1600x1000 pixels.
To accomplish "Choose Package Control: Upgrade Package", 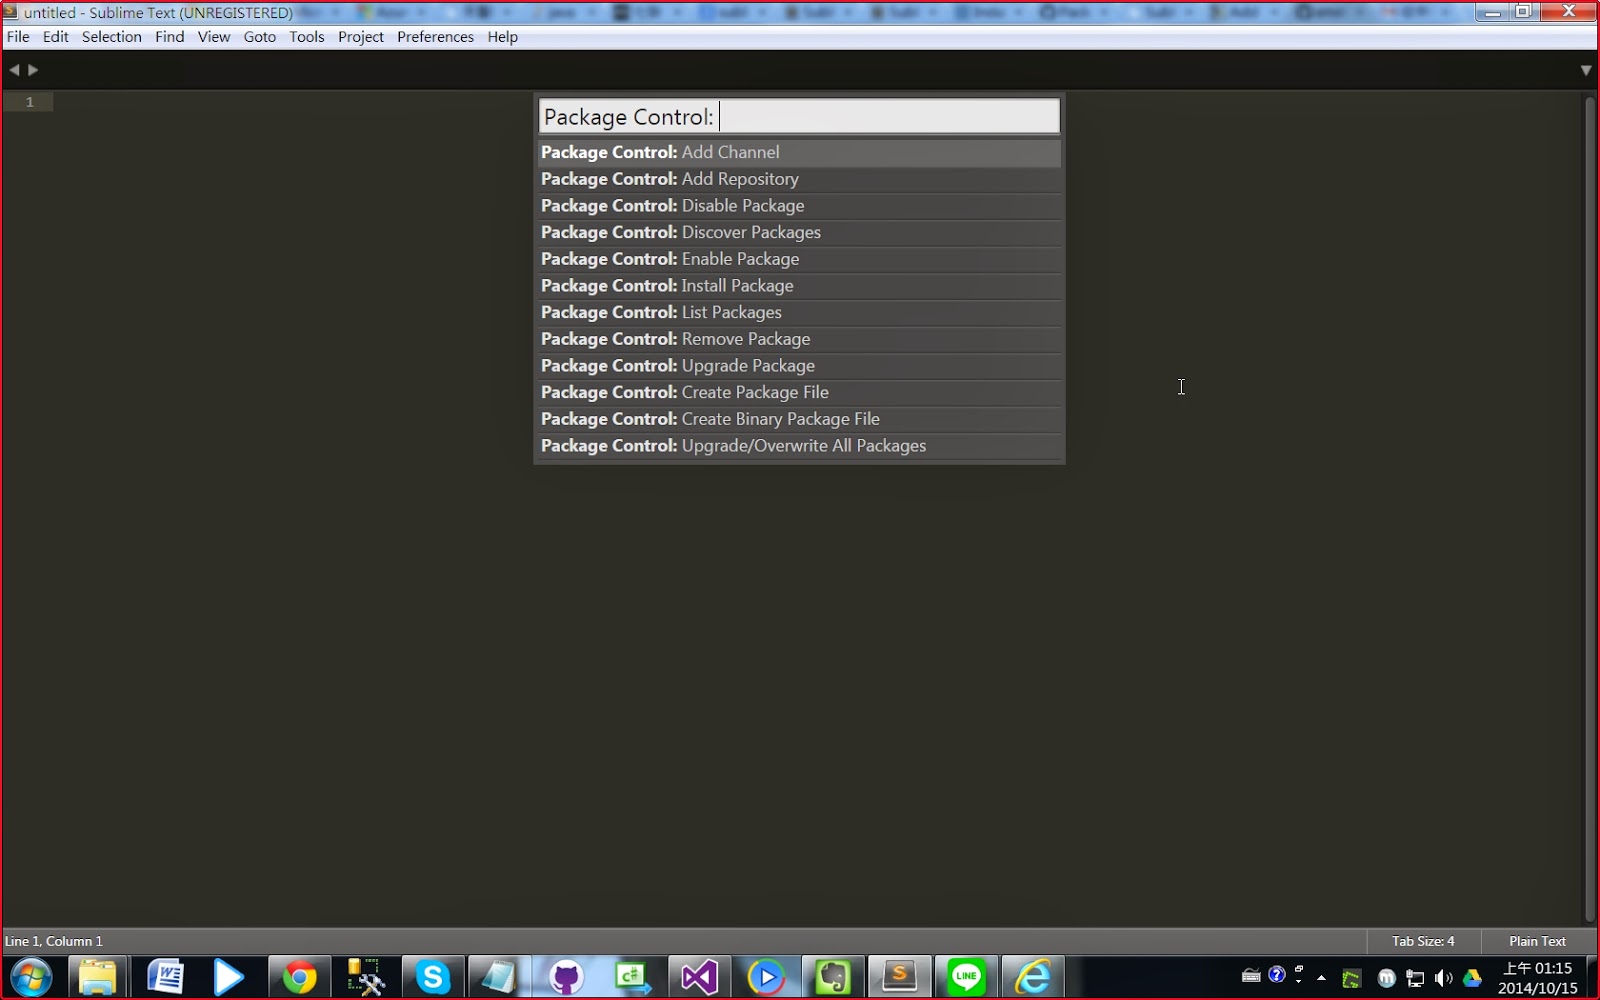I will click(x=799, y=366).
